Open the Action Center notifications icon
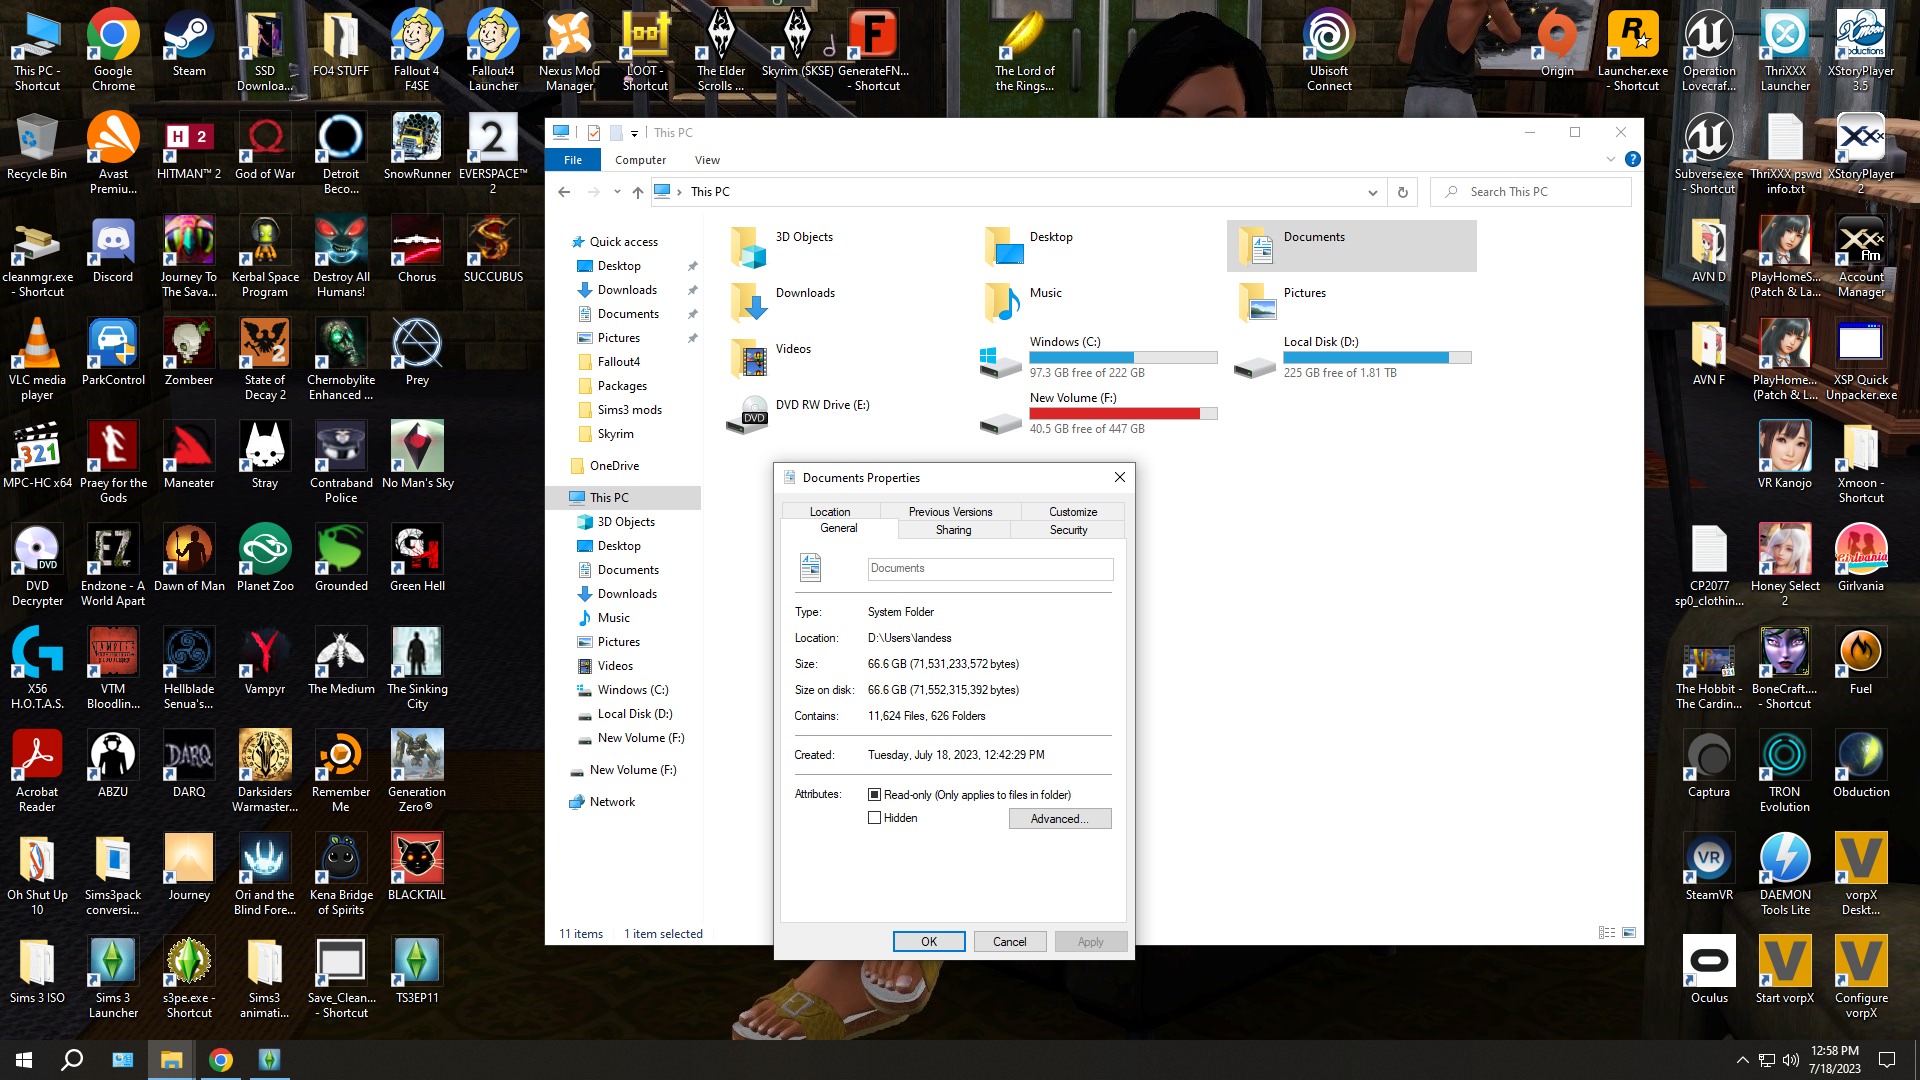The image size is (1920, 1080). click(x=1887, y=1060)
